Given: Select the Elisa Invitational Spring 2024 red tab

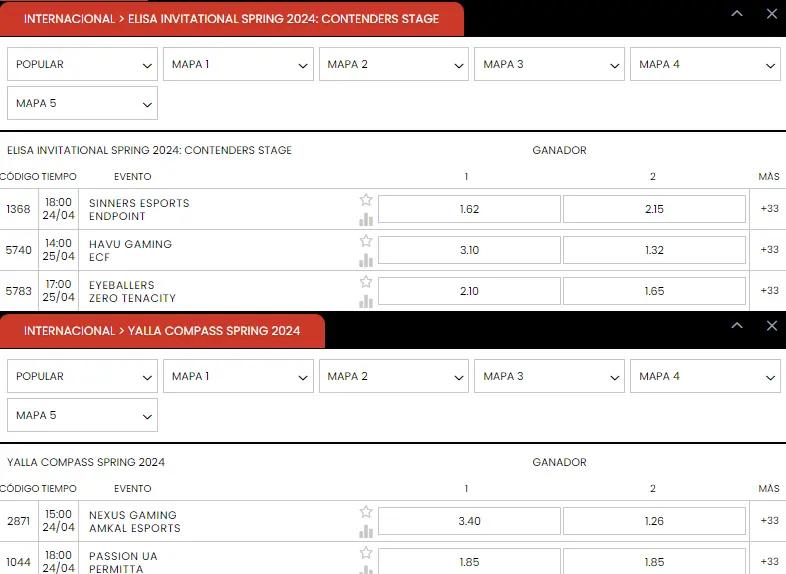Looking at the screenshot, I should click(231, 19).
